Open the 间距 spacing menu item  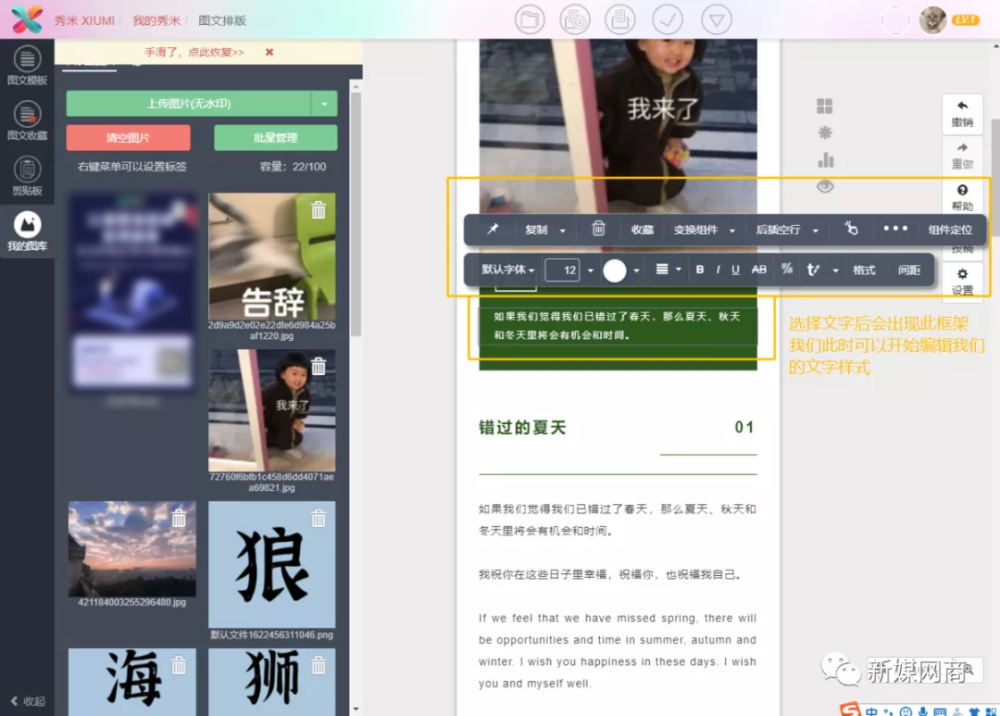tap(909, 270)
